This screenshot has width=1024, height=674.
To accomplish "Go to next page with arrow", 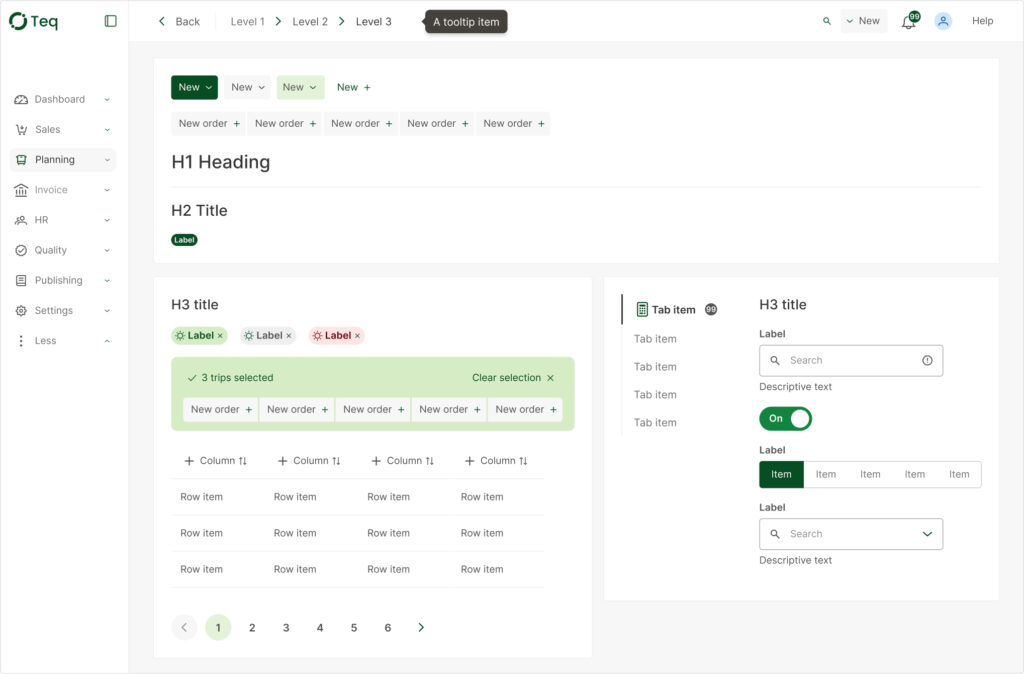I will coord(421,628).
